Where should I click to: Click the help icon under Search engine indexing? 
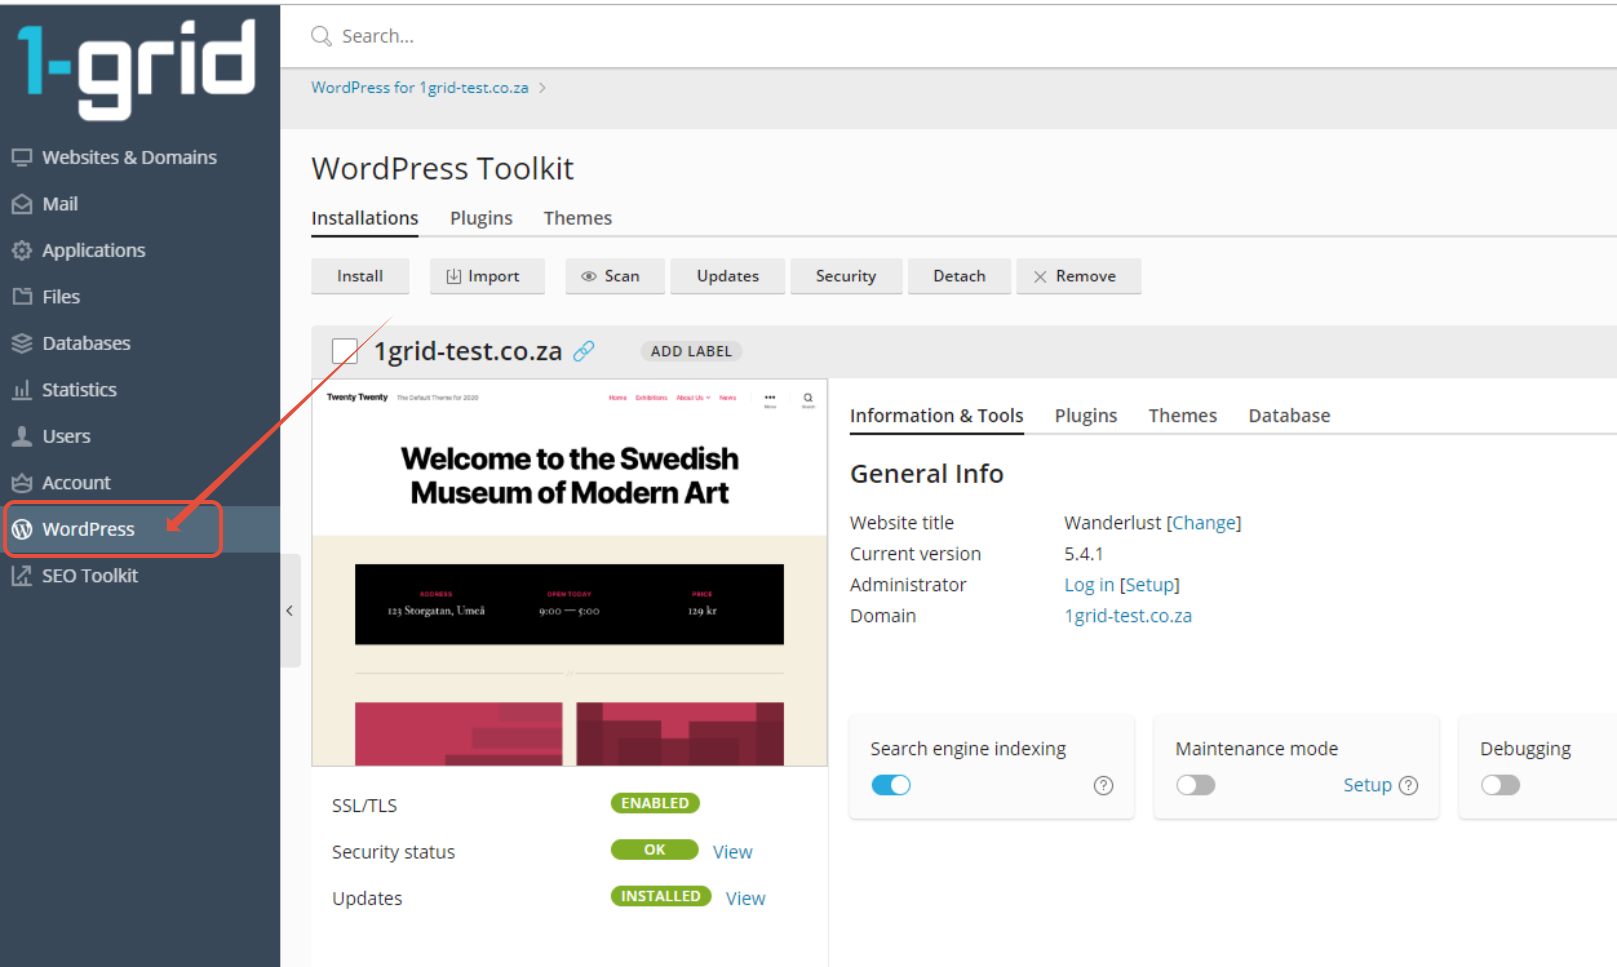click(1103, 786)
